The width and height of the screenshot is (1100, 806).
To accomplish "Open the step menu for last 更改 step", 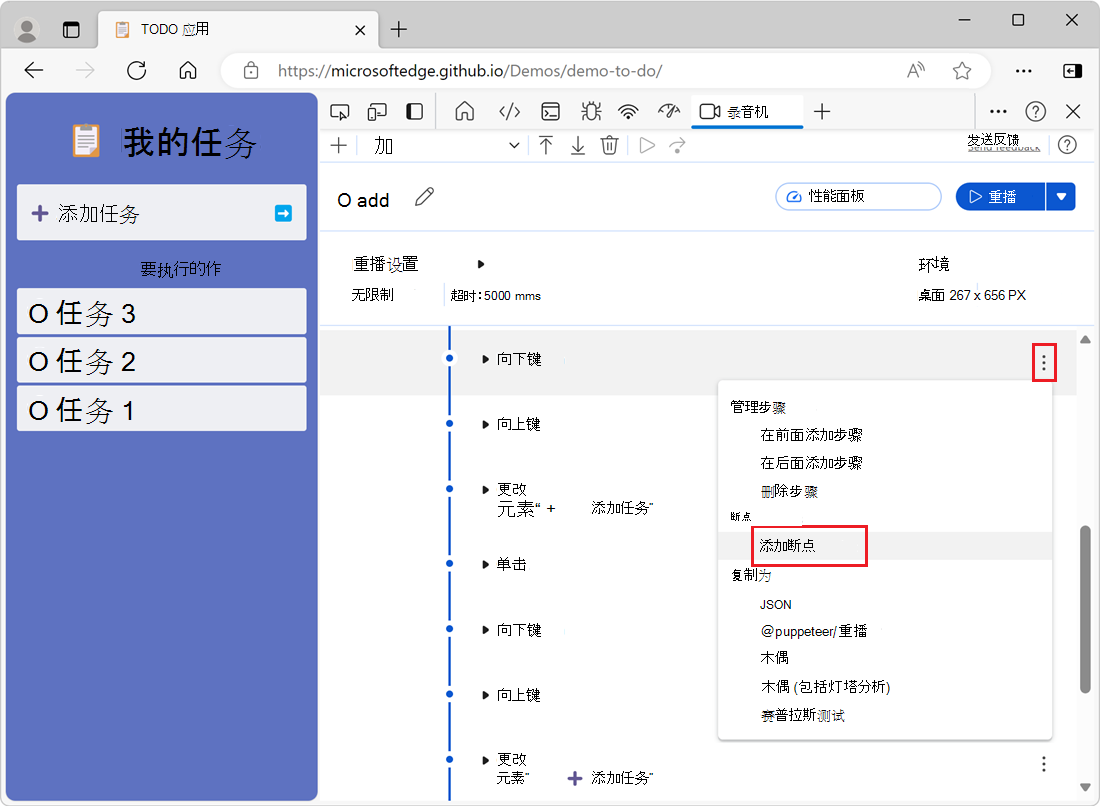I will [1044, 764].
